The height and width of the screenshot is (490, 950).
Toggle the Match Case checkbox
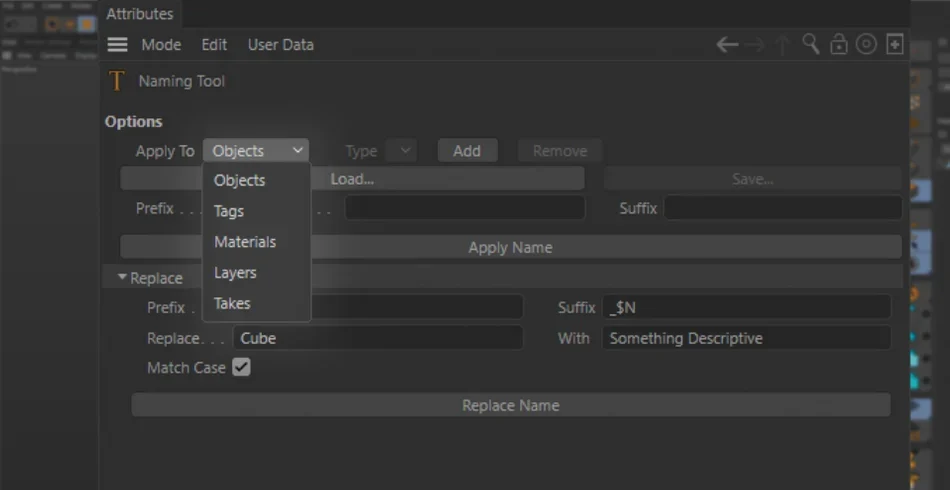click(x=242, y=368)
